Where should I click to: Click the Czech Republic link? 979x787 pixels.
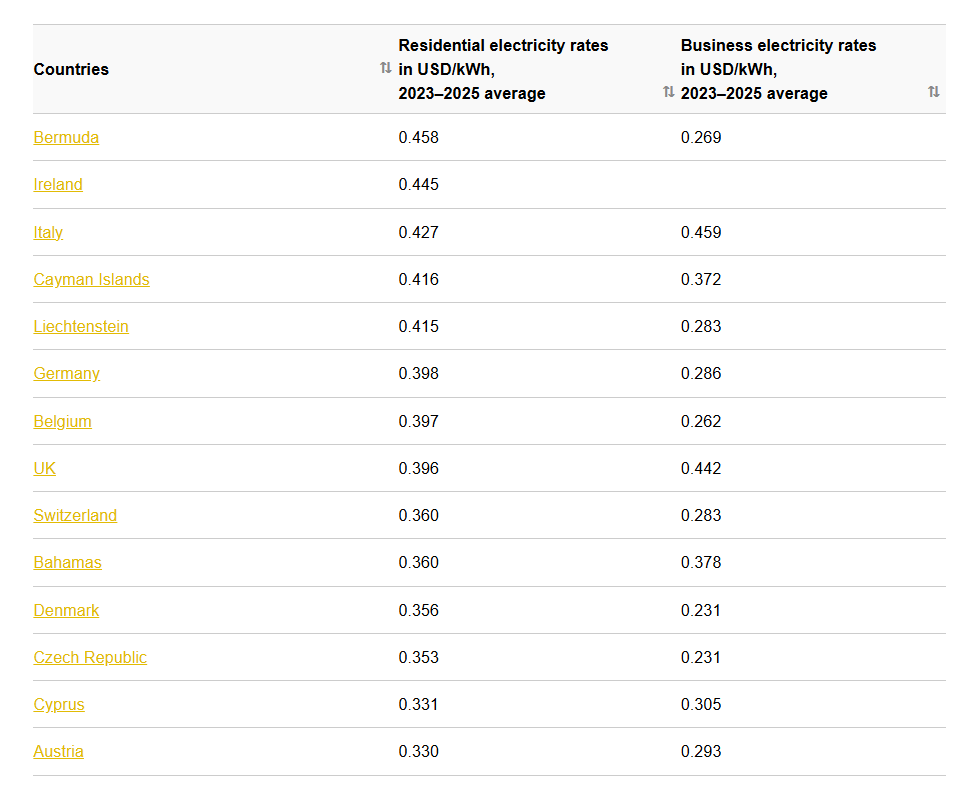point(90,657)
